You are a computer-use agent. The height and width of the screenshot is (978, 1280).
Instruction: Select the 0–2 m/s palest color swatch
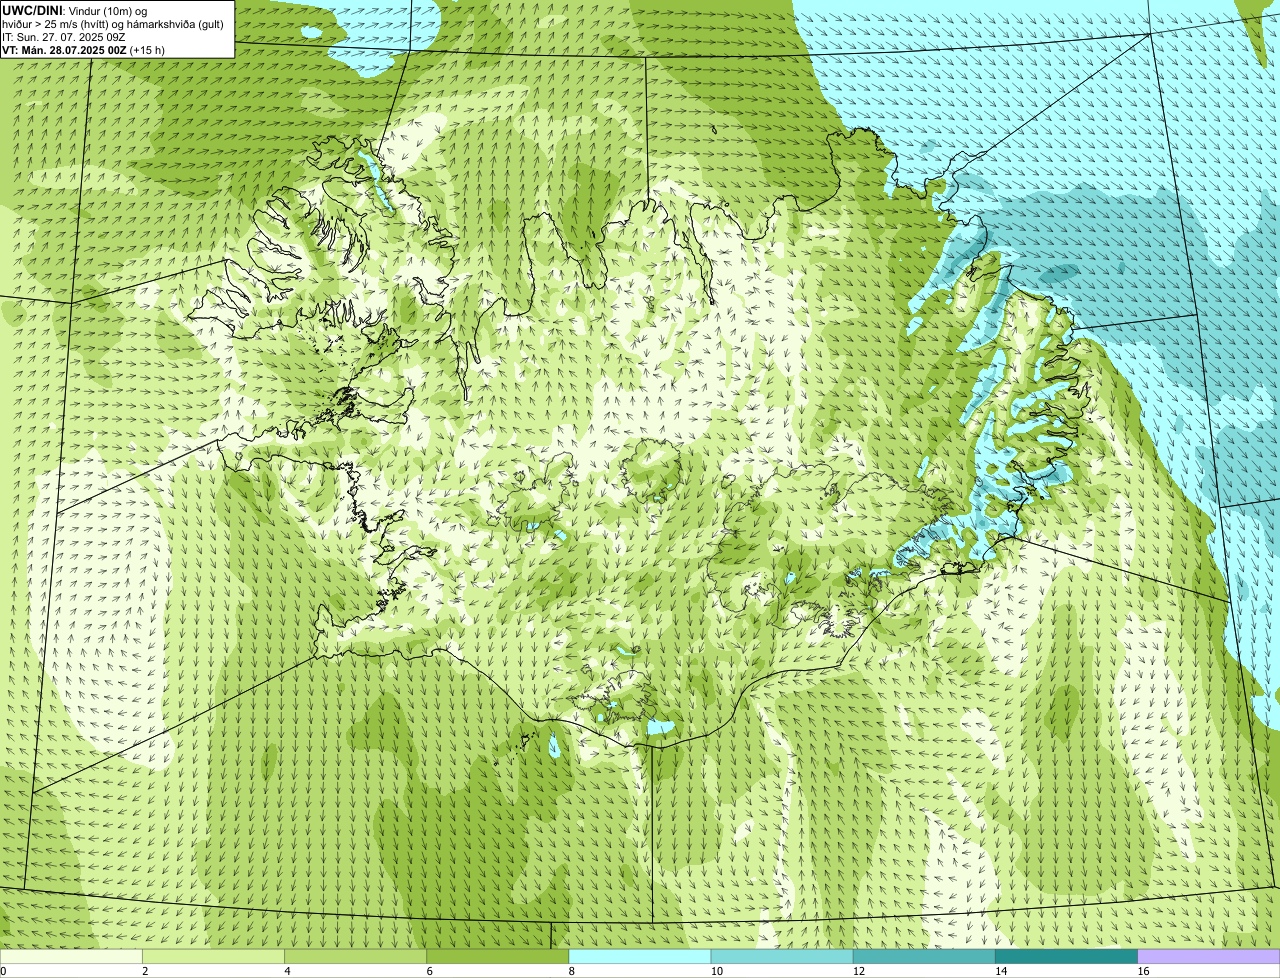(x=71, y=956)
